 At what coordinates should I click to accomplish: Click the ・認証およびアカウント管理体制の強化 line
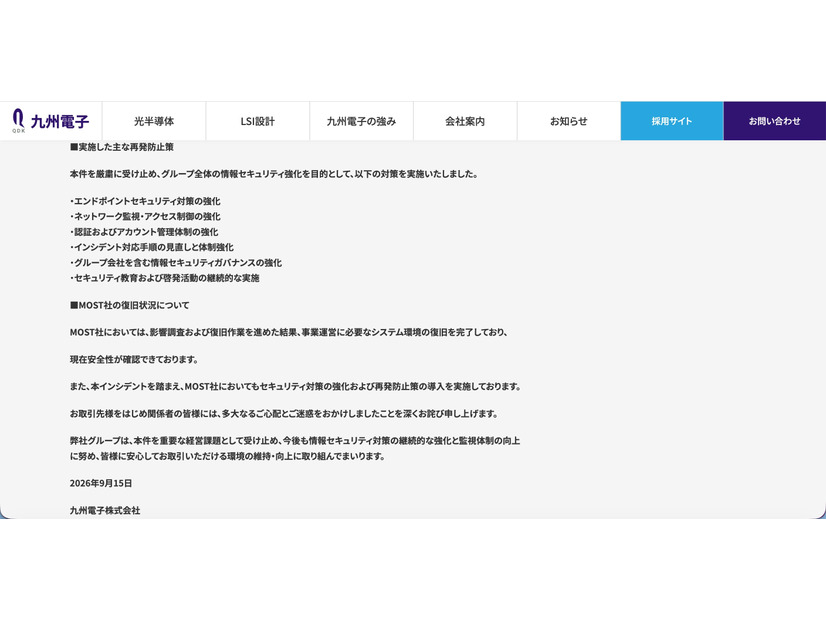tap(144, 232)
